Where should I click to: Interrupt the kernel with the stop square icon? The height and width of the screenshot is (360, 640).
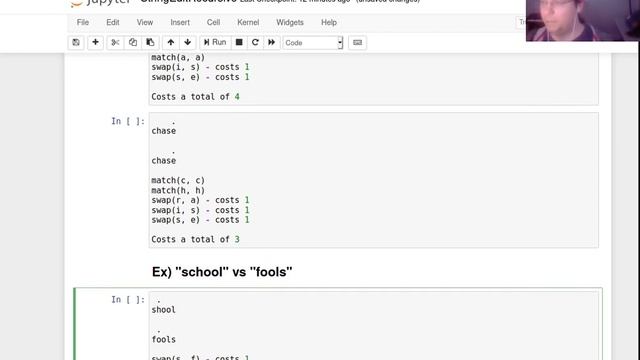click(239, 42)
